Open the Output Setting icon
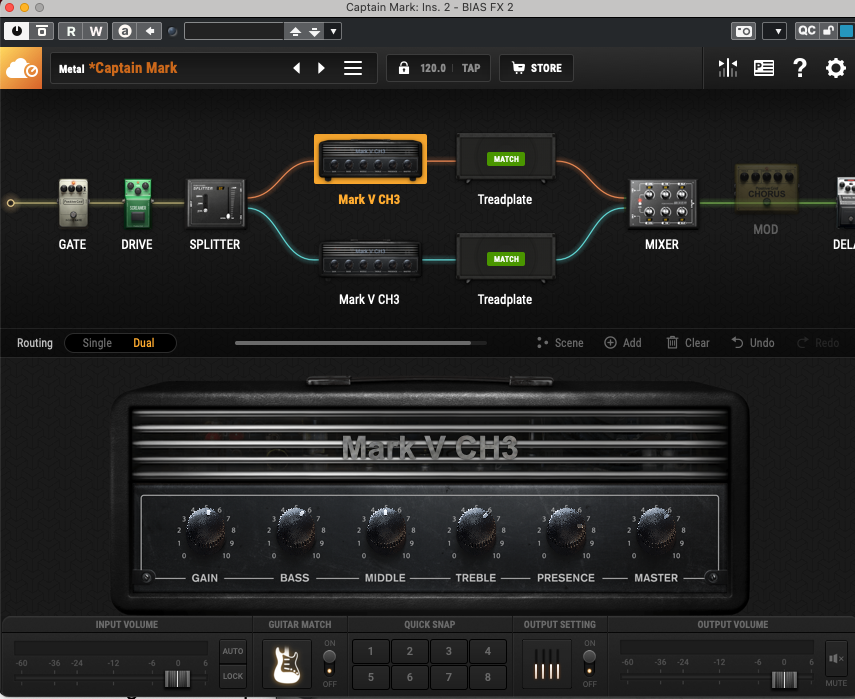 pyautogui.click(x=547, y=664)
